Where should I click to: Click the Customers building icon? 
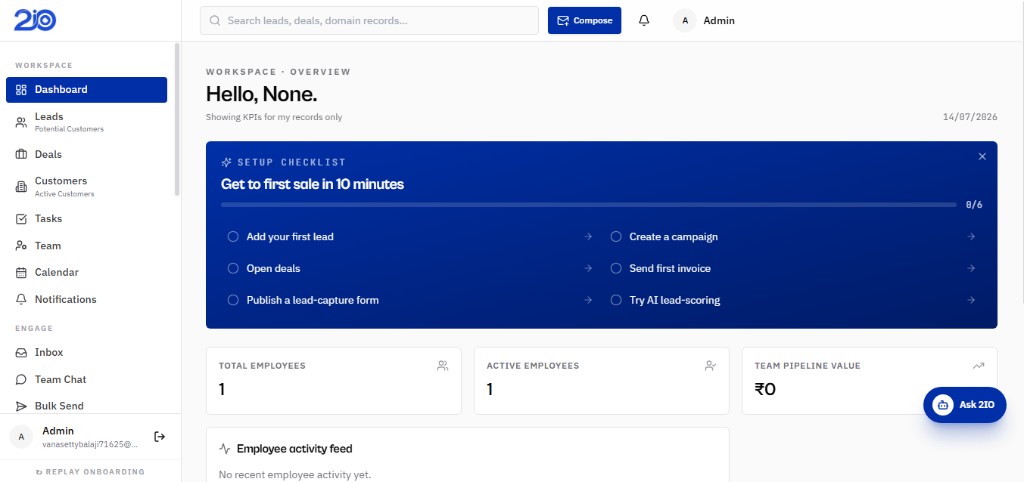pyautogui.click(x=21, y=186)
